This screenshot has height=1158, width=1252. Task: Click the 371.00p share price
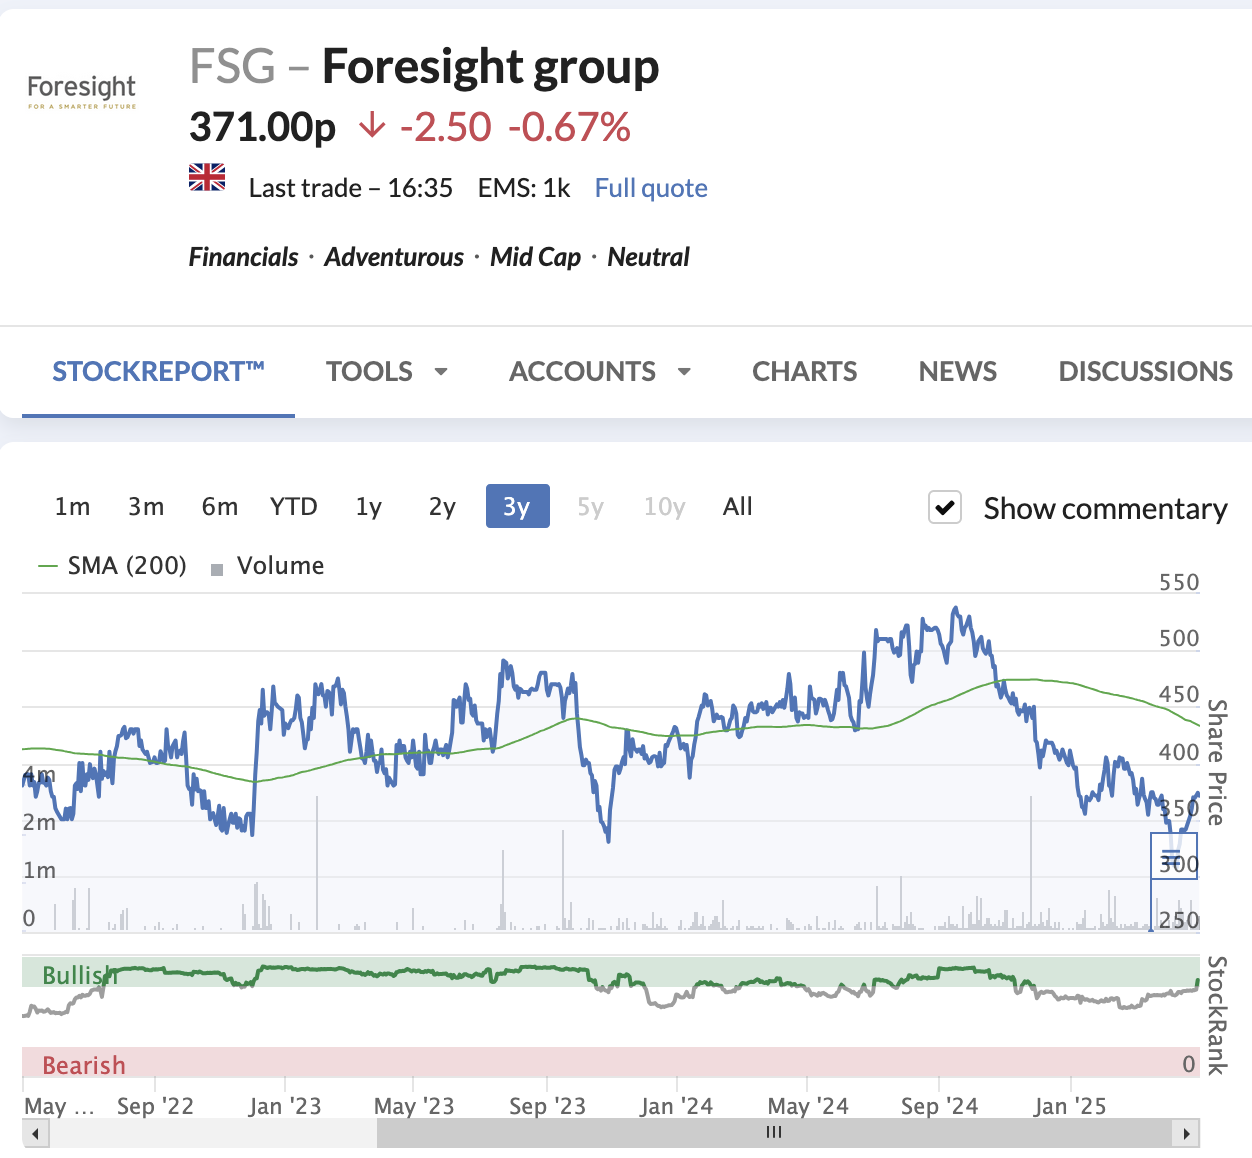pos(263,127)
